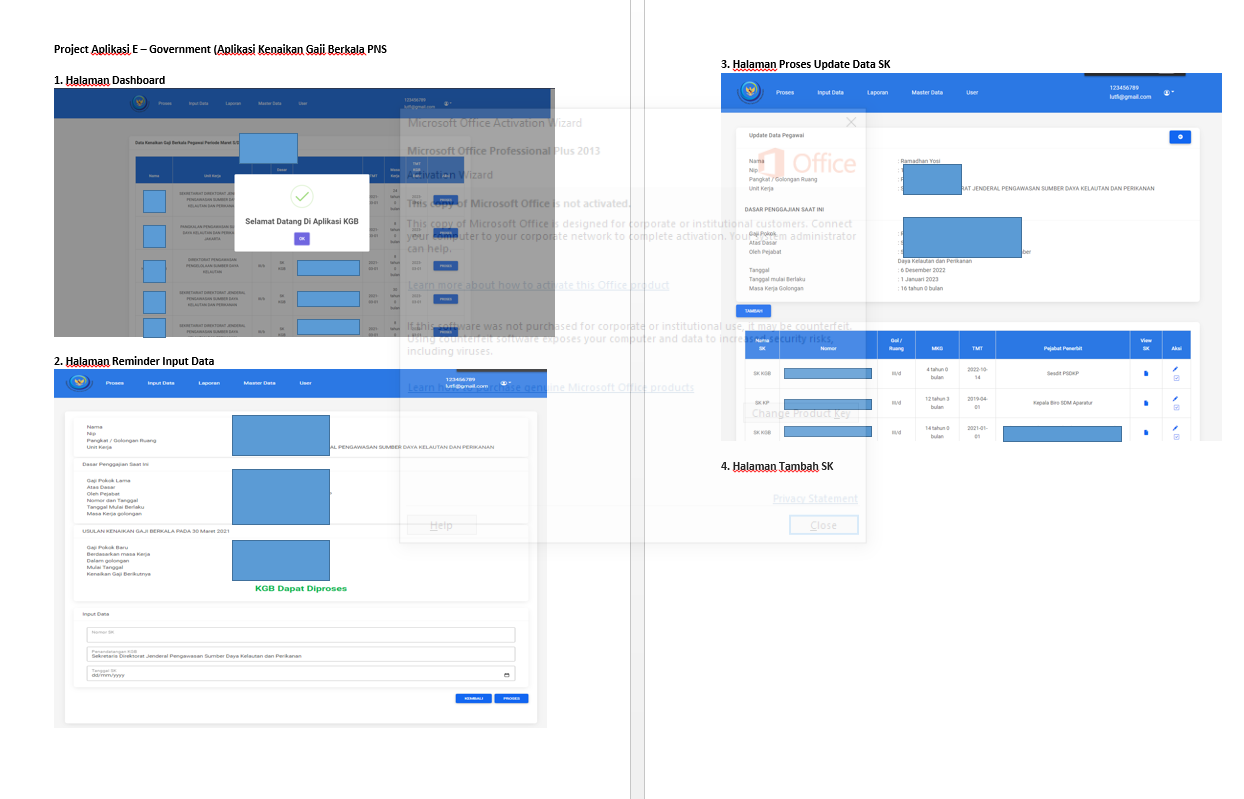This screenshot has height=799, width=1244.
Task: Open the user account dropdown on the Update Data SK page
Action: coord(1168,92)
